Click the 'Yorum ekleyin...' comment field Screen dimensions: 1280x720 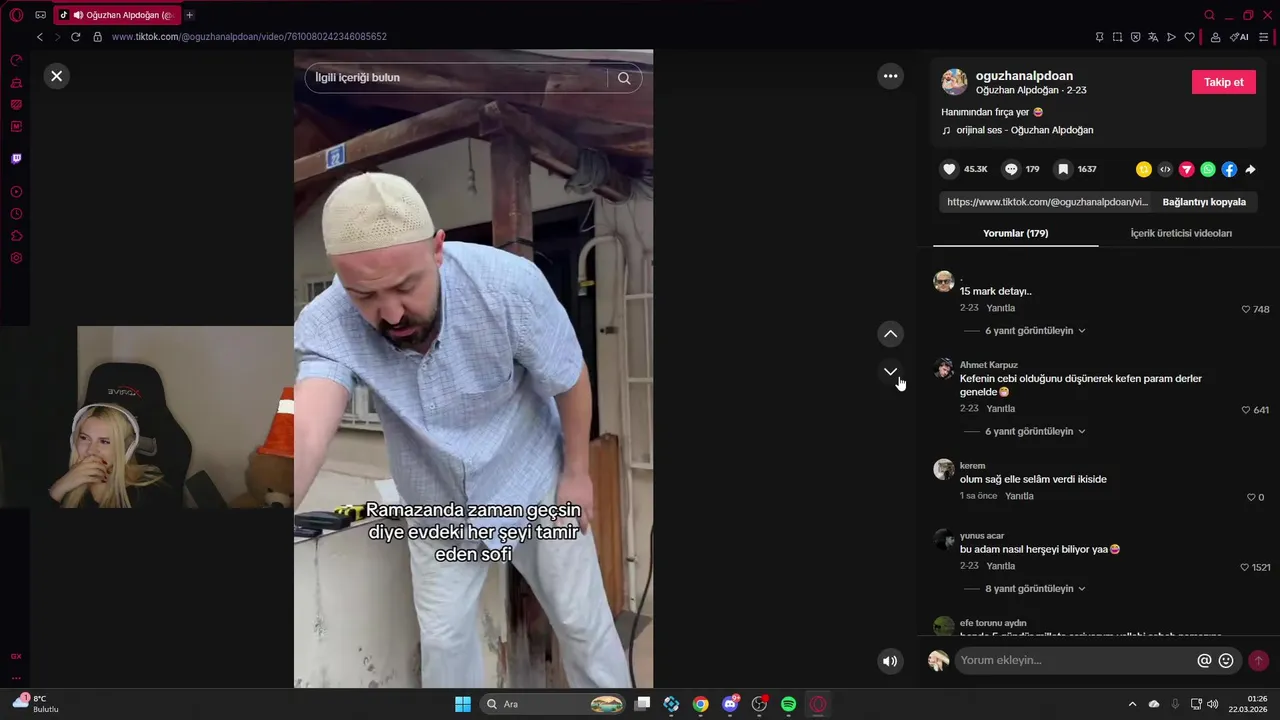pyautogui.click(x=1075, y=660)
